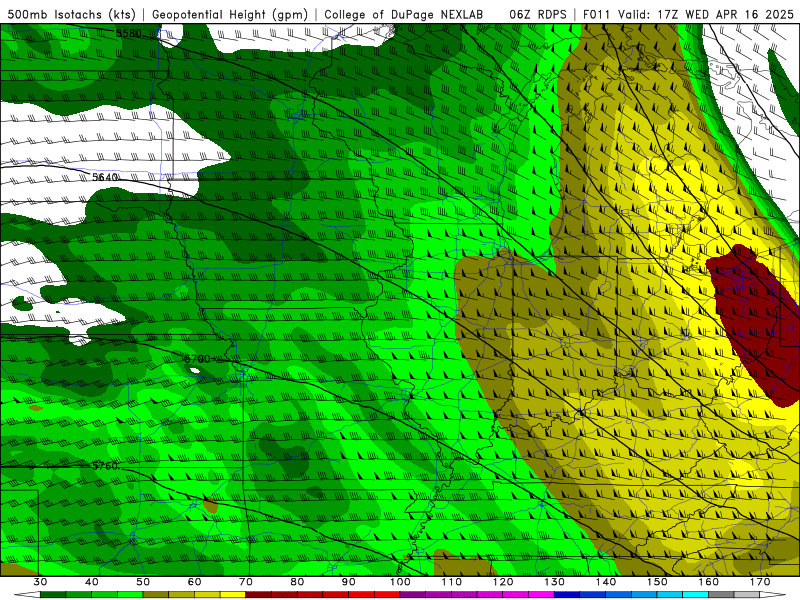Click the 50 value on the color scale
The width and height of the screenshot is (800, 600).
[143, 582]
